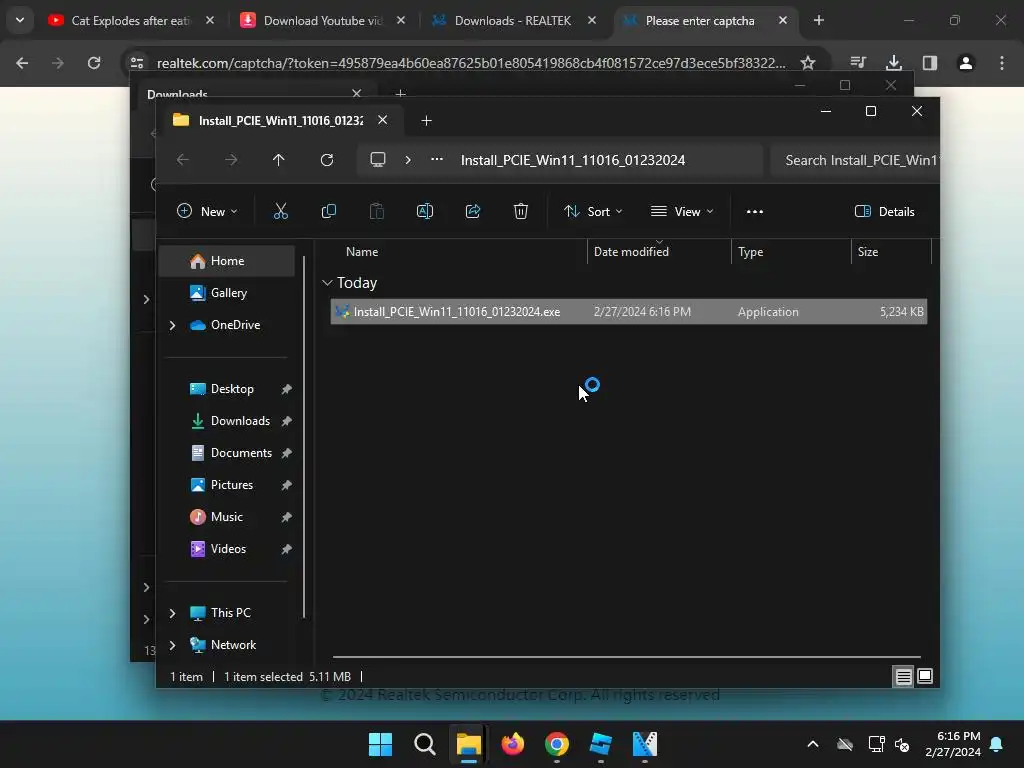Open Chrome side panel icon

coord(930,63)
